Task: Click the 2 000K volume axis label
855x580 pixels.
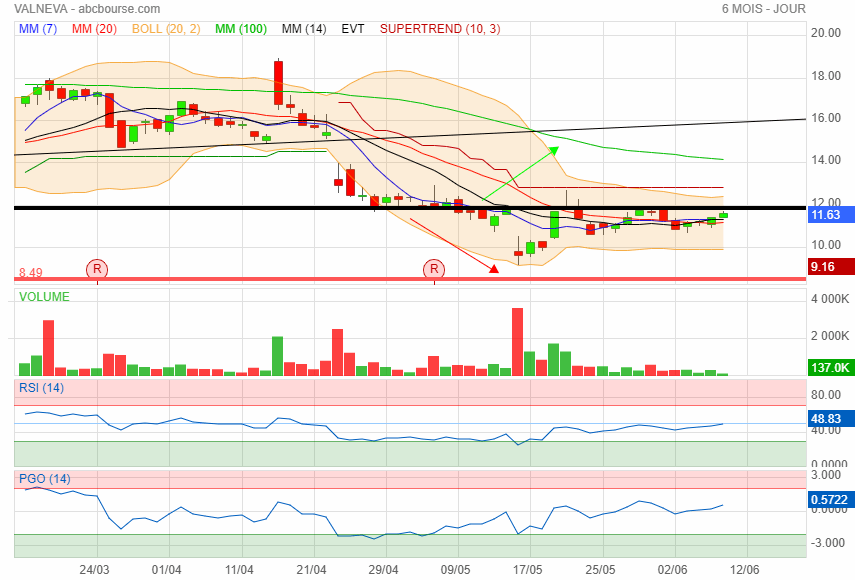Action: pos(830,336)
